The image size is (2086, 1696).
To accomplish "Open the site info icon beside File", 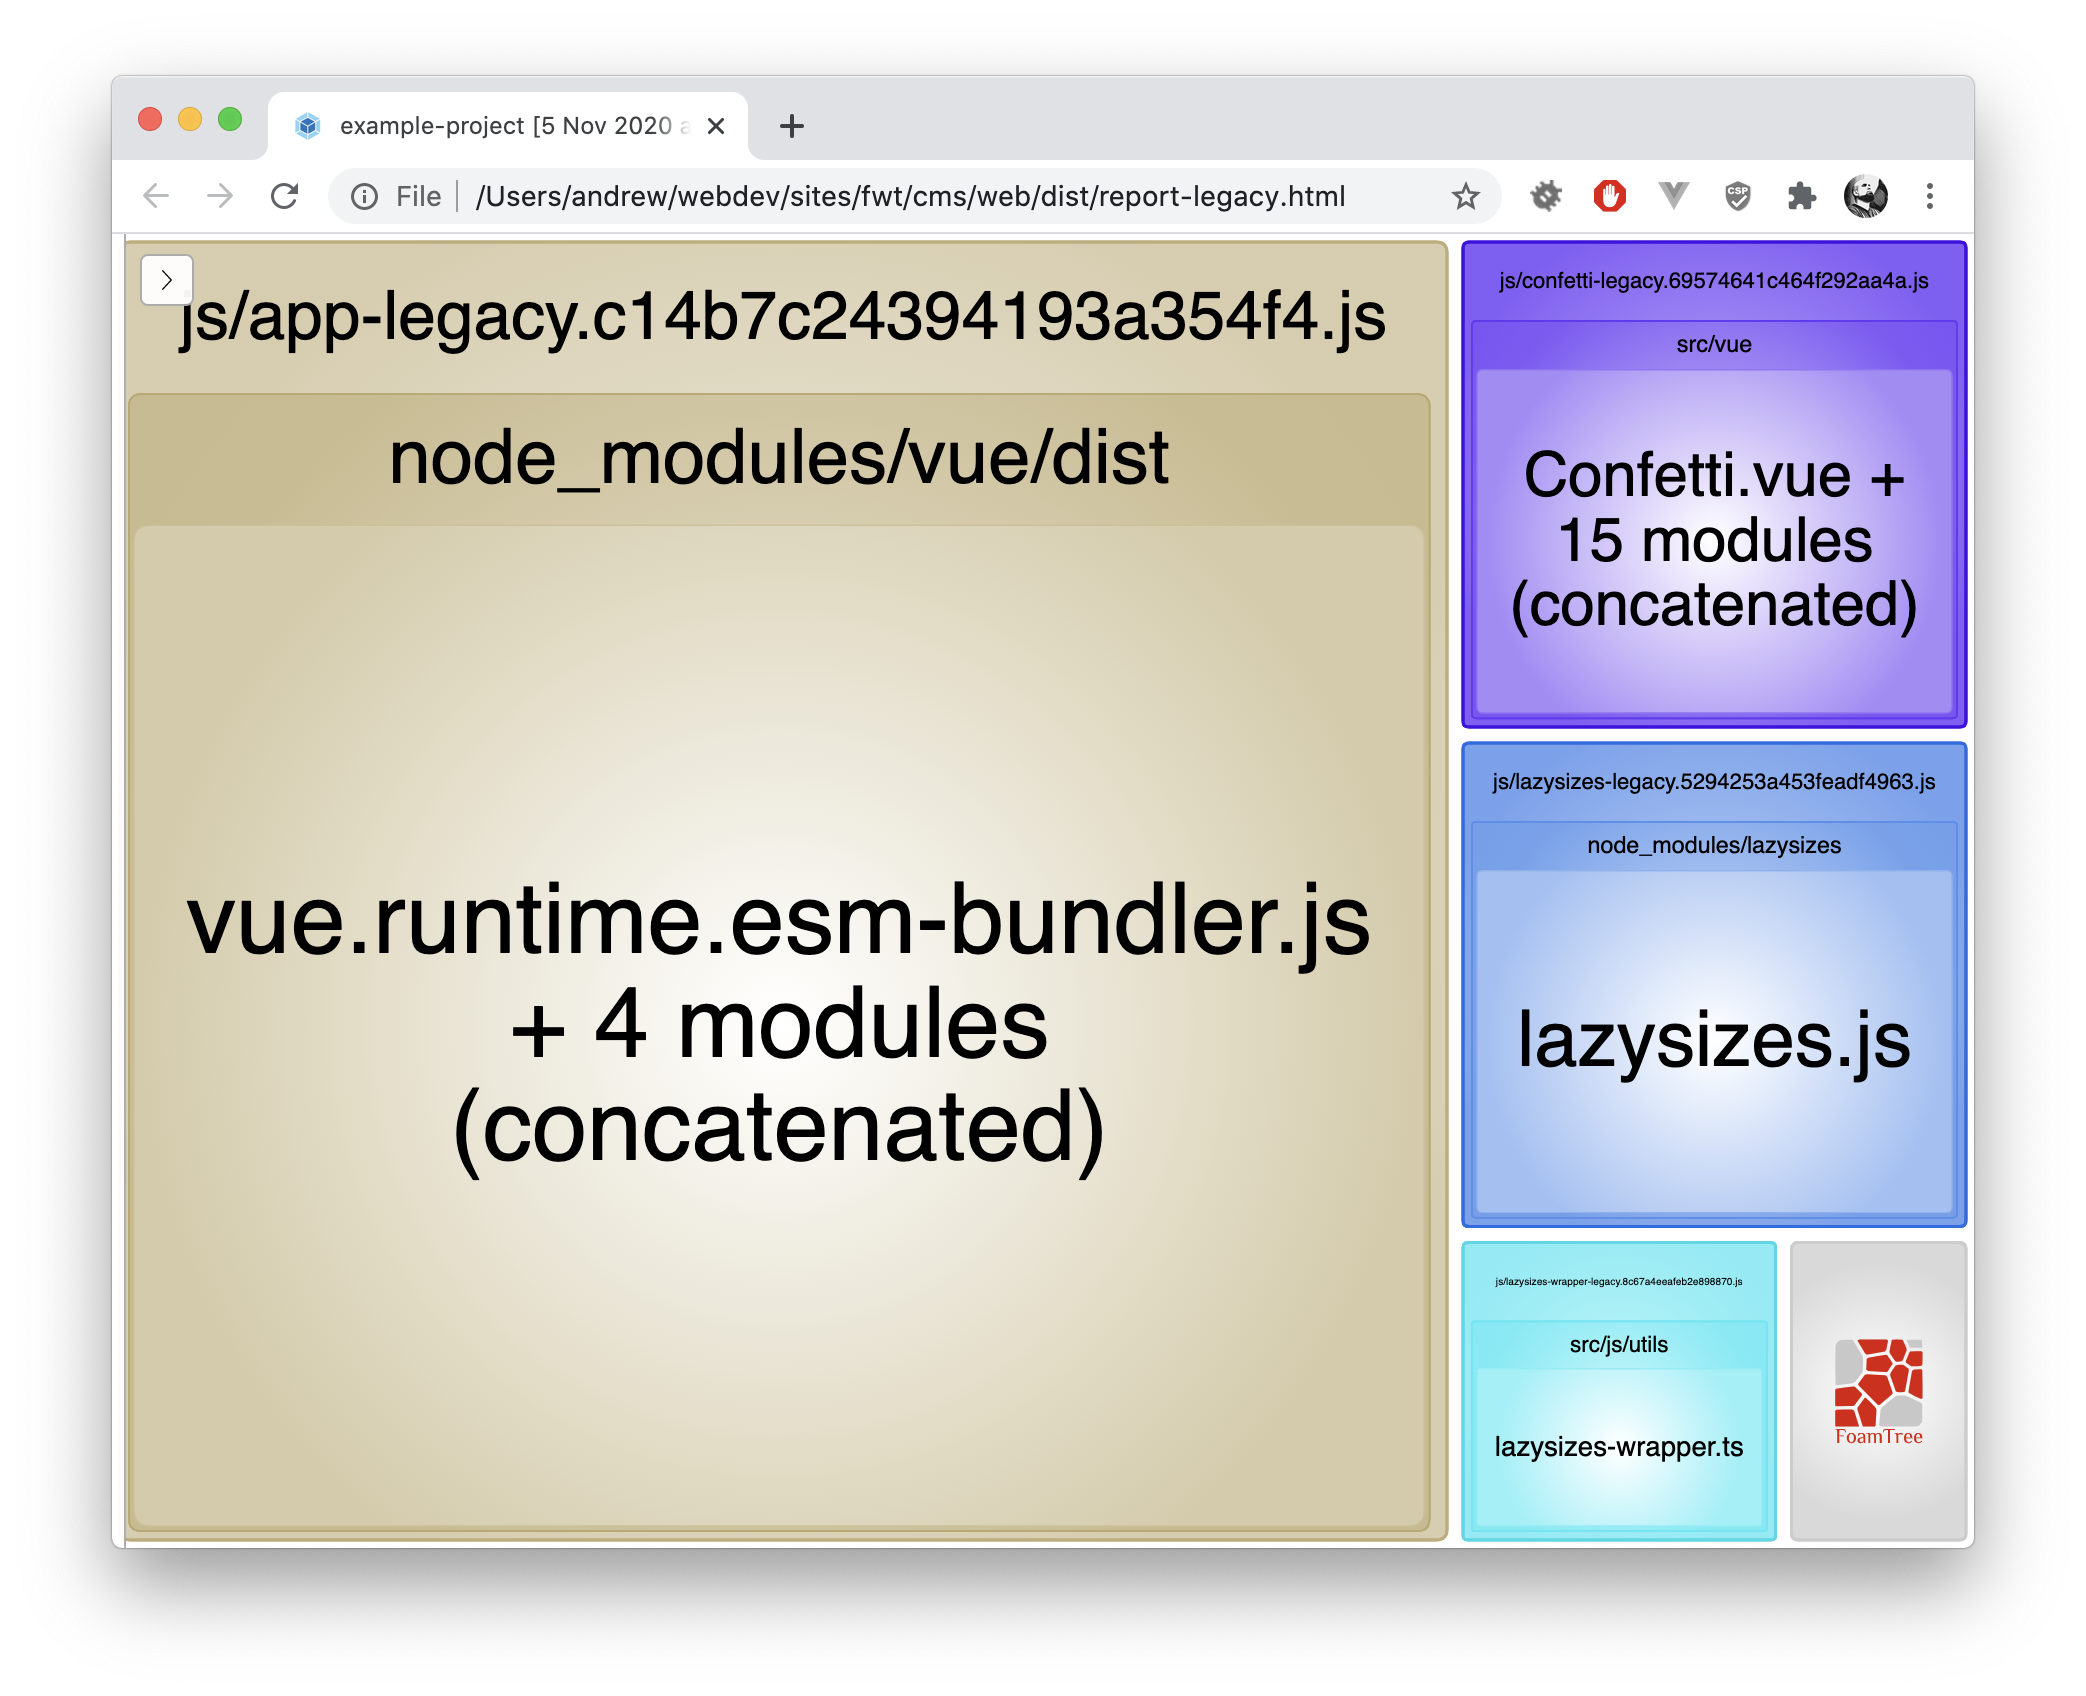I will point(364,196).
